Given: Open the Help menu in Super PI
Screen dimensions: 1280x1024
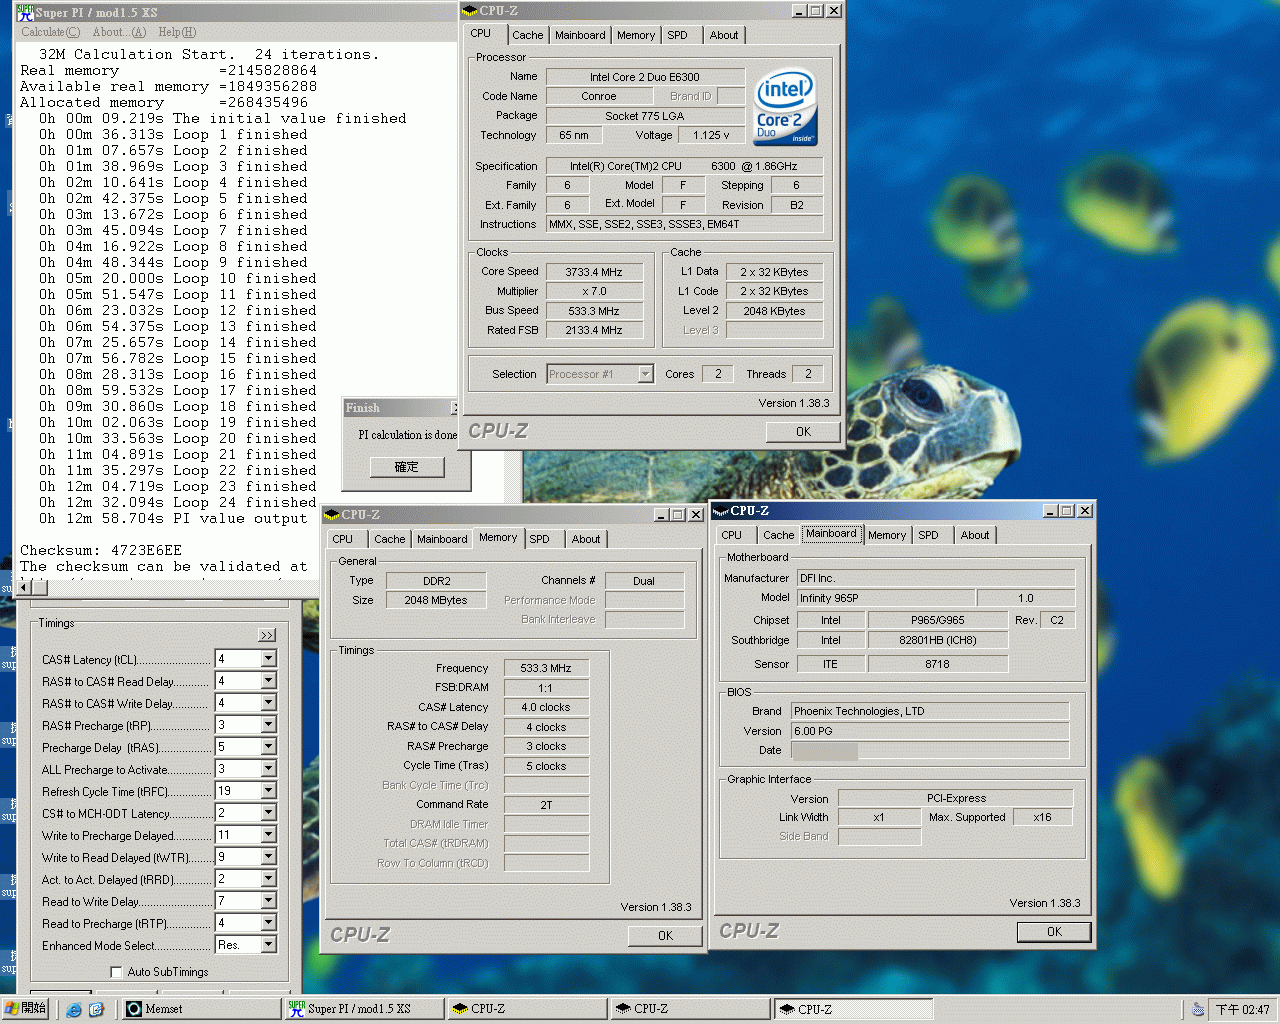Looking at the screenshot, I should [176, 32].
